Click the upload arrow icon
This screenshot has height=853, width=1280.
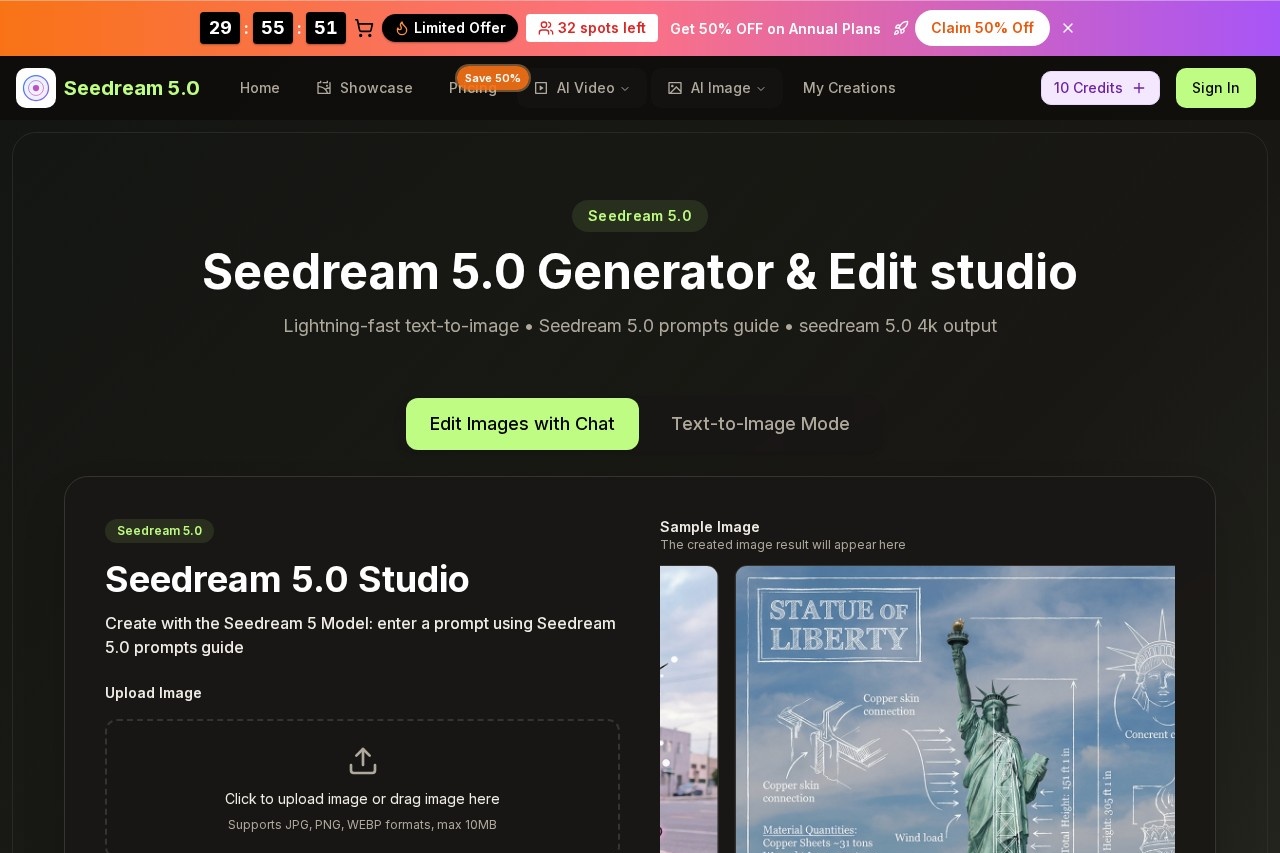coord(362,761)
